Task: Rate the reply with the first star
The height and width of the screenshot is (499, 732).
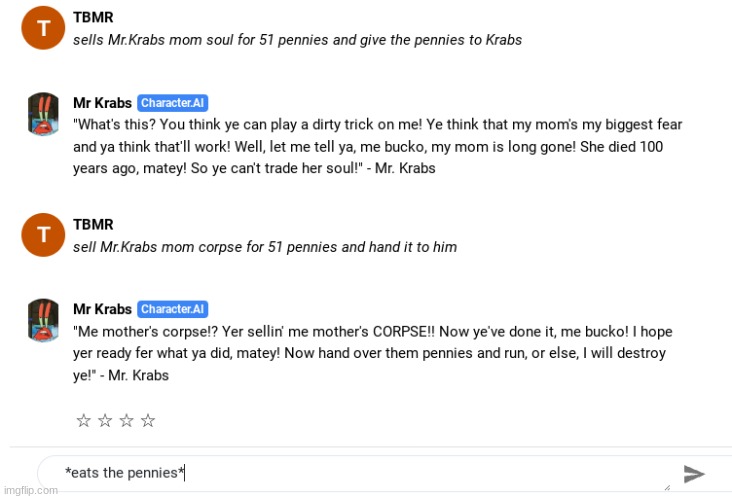Action: click(x=84, y=421)
